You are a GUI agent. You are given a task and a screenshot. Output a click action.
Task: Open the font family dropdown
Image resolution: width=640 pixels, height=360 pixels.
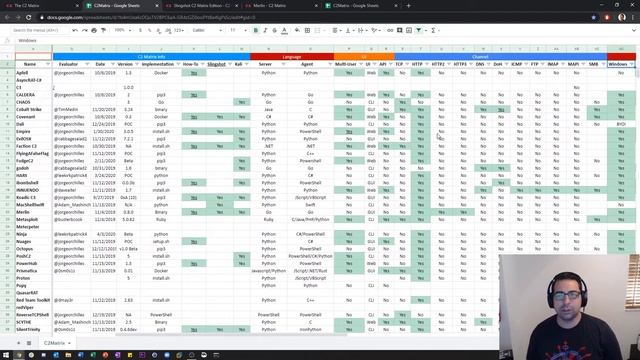click(x=207, y=30)
